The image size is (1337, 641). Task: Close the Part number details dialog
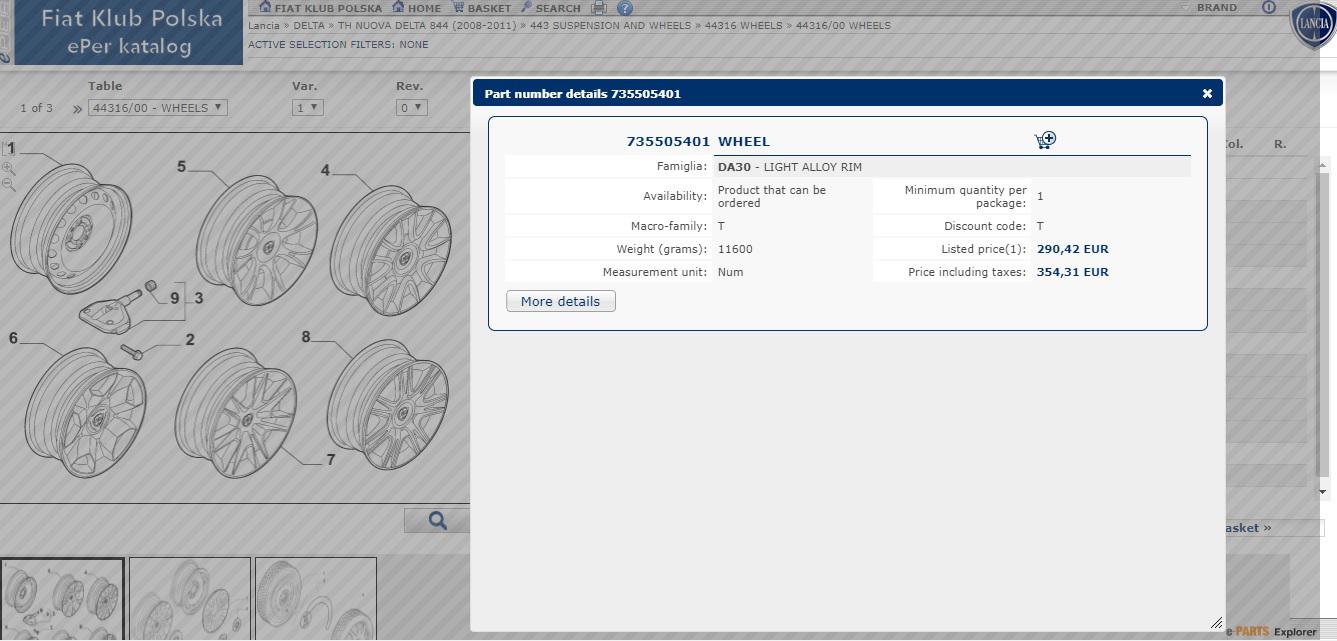[1207, 93]
